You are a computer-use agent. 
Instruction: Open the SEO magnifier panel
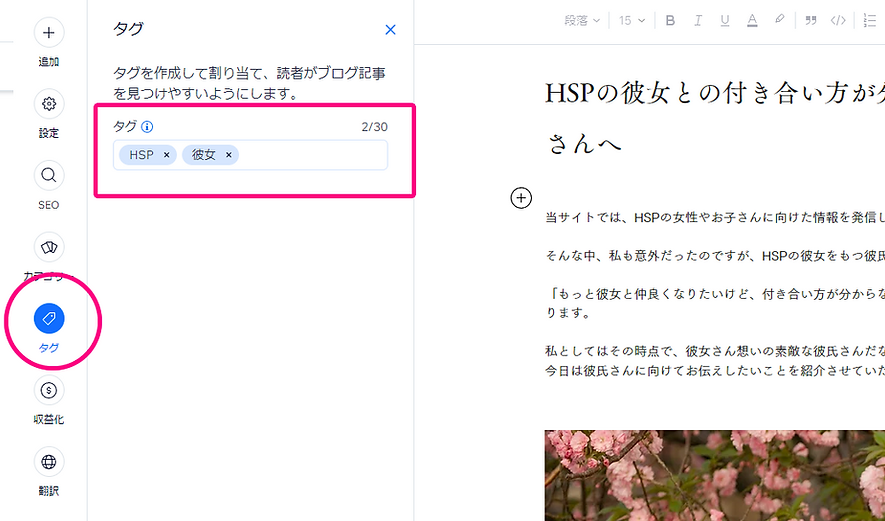(49, 176)
